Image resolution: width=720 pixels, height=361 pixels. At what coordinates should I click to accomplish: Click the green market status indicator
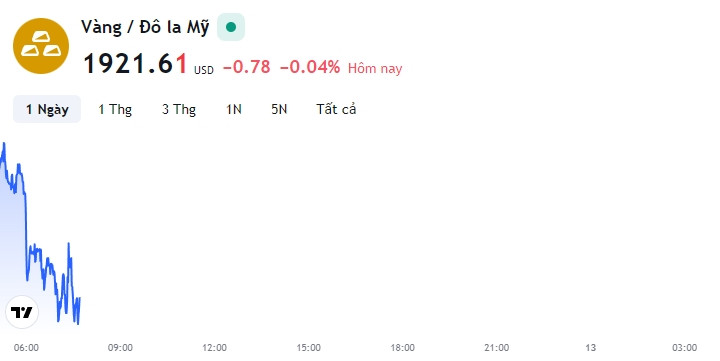(x=231, y=27)
